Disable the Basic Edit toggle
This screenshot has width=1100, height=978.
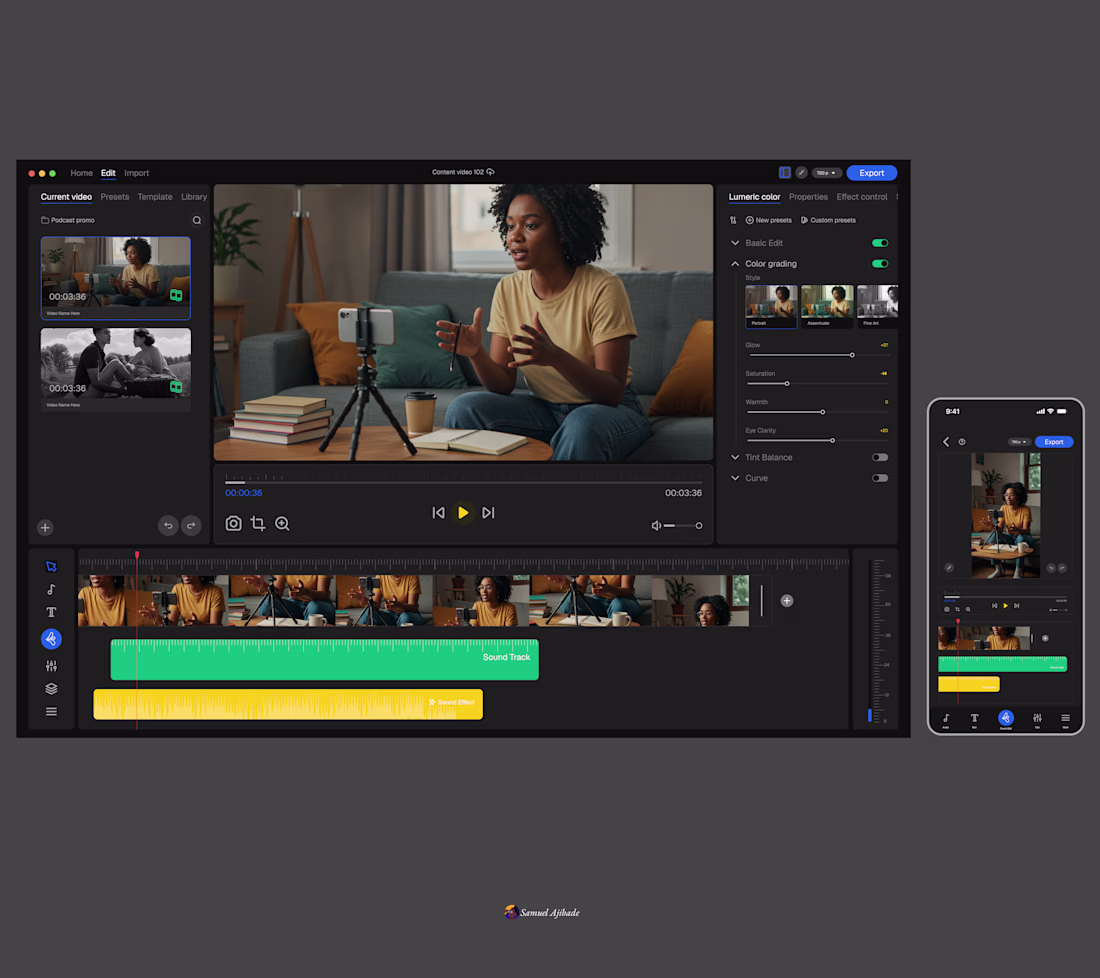click(x=880, y=243)
